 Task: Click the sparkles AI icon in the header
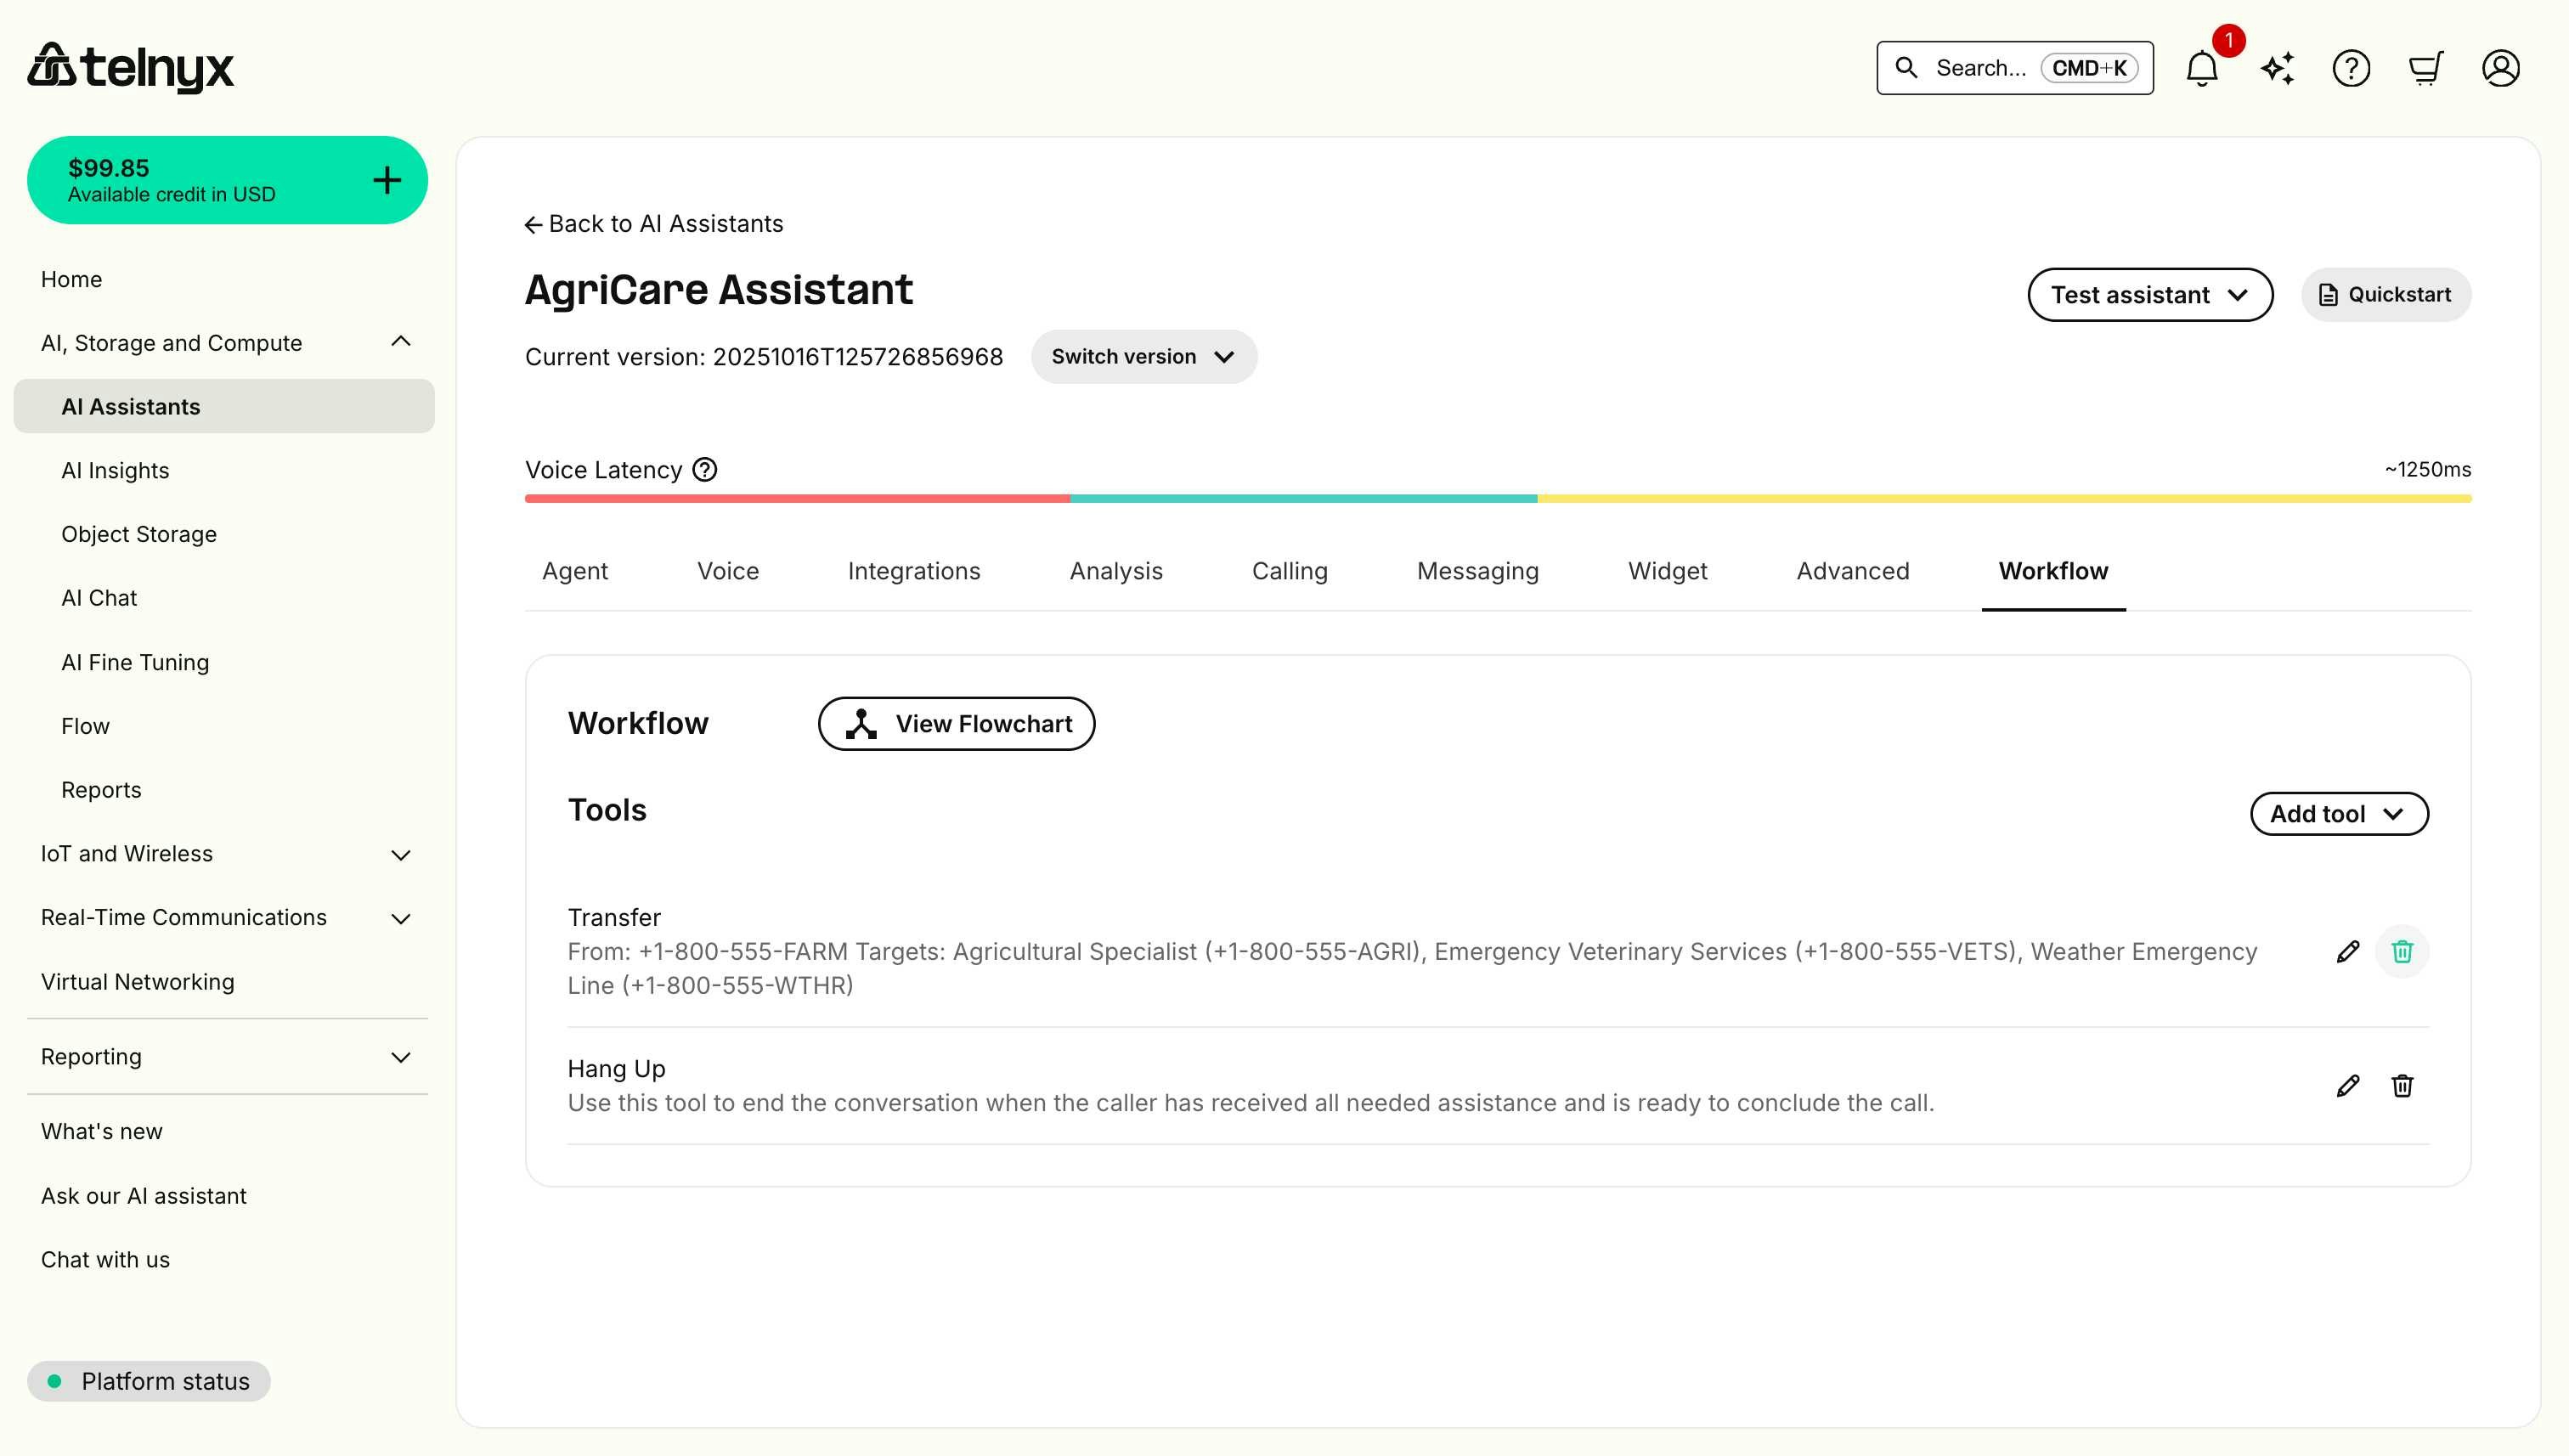(2276, 67)
